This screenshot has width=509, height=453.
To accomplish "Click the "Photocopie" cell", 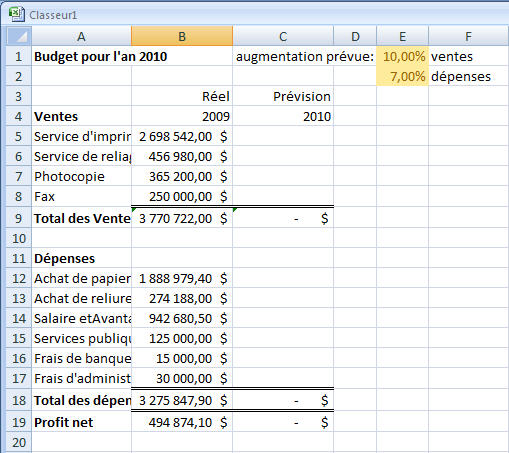I will click(x=82, y=176).
